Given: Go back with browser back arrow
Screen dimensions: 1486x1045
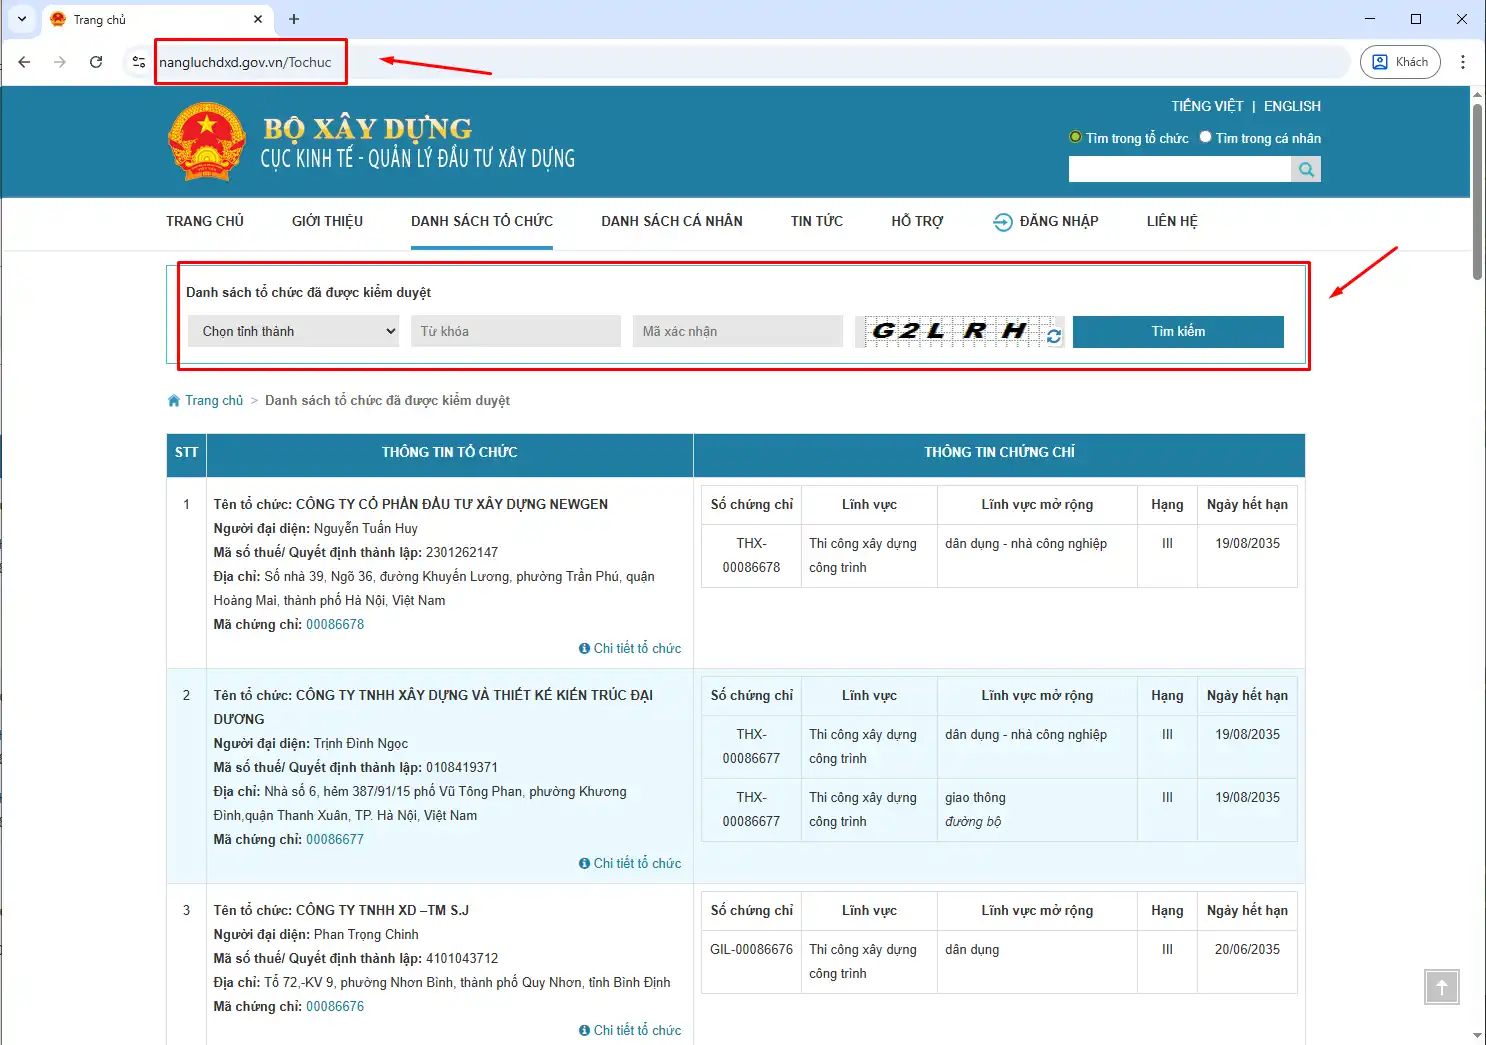Looking at the screenshot, I should [x=25, y=62].
